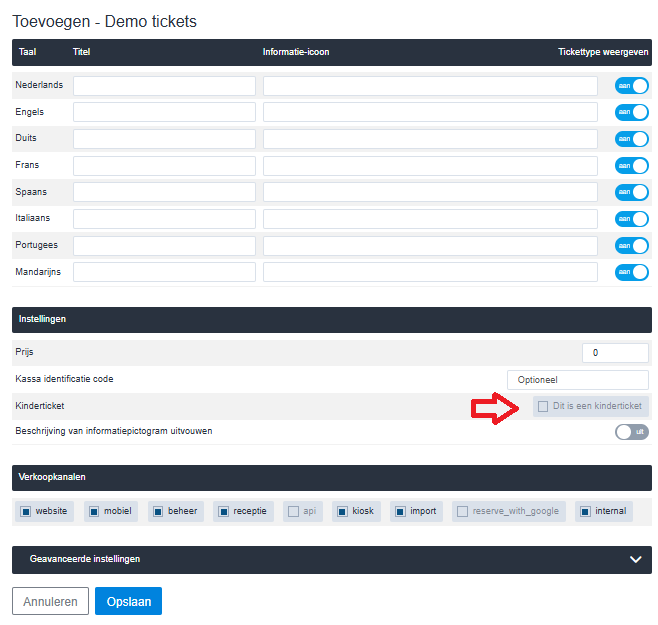Toggle Nederlands ticket type display switch
Image resolution: width=658 pixels, height=625 pixels.
631,86
